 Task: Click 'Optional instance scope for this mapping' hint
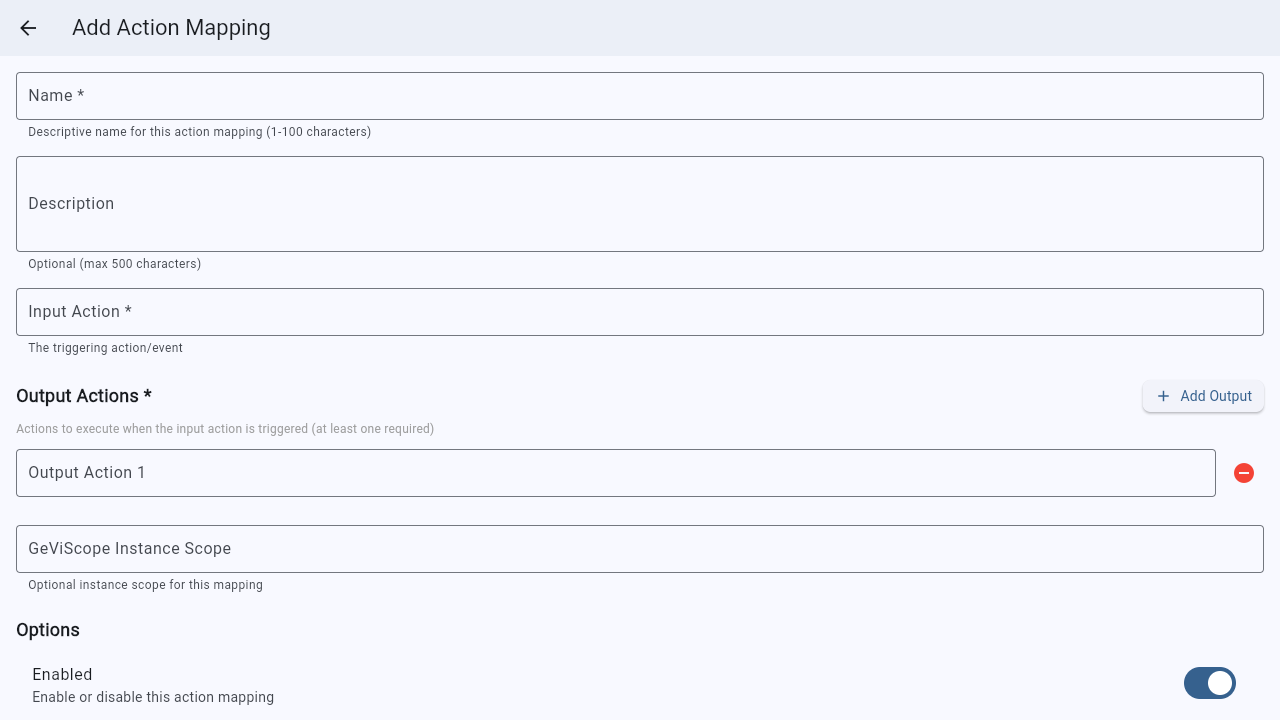point(145,585)
